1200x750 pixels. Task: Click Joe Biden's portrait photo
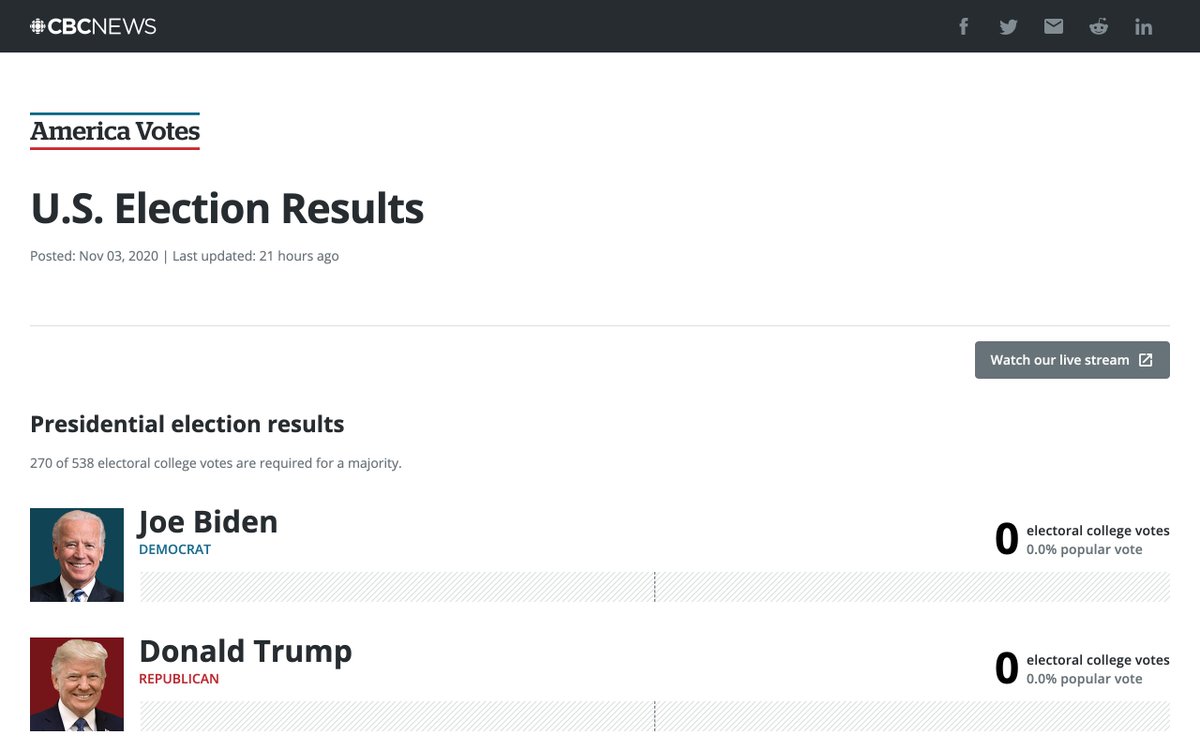77,555
